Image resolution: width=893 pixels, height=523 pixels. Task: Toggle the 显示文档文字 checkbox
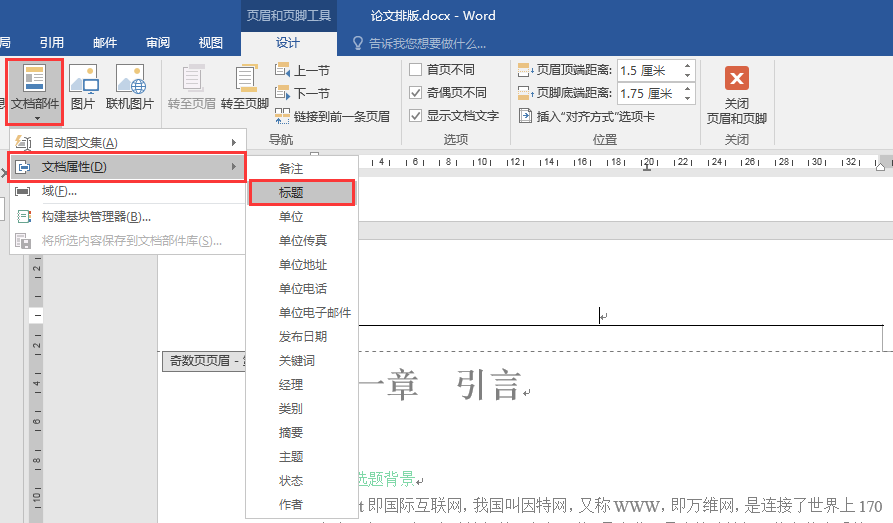point(416,116)
